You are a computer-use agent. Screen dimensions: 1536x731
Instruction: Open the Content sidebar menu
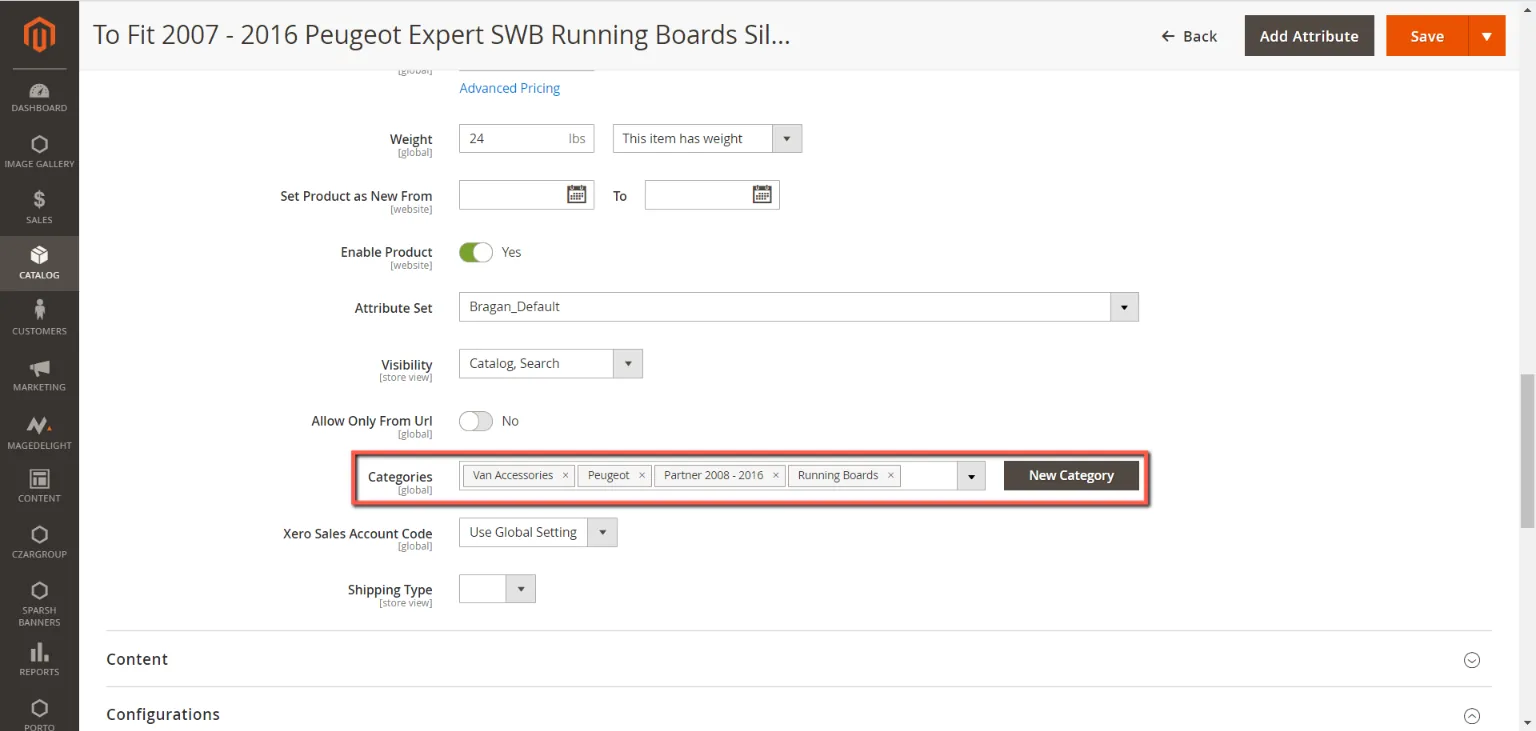39,486
